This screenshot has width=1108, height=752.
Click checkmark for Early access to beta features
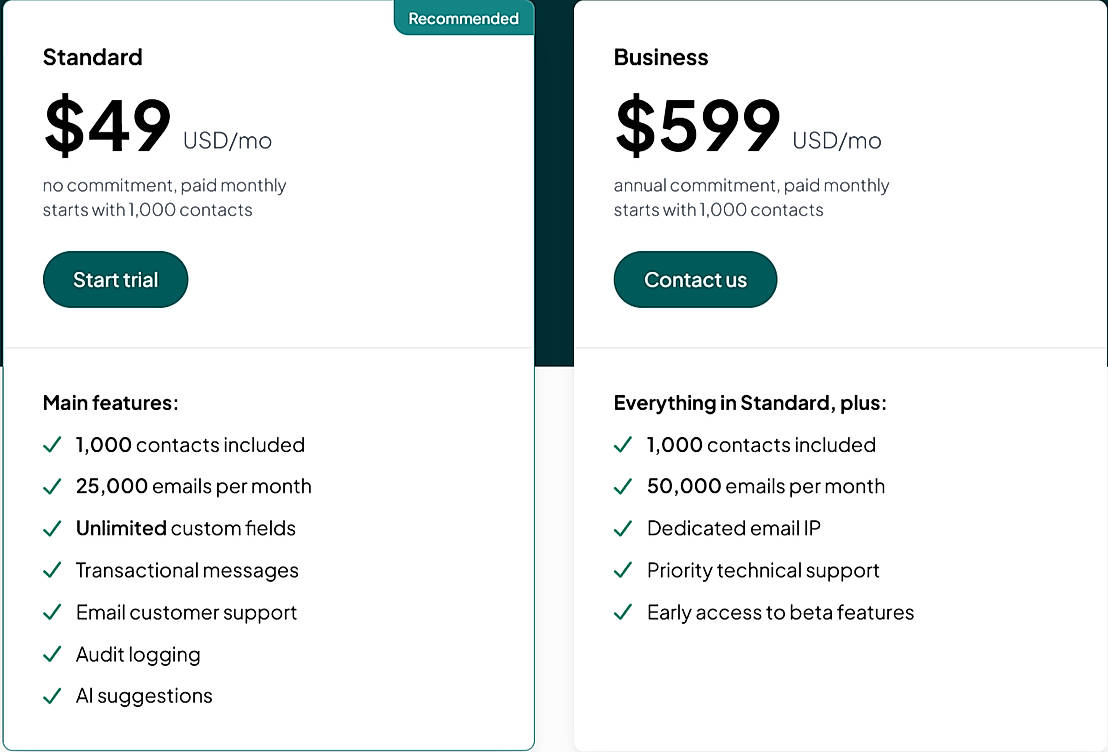623,613
